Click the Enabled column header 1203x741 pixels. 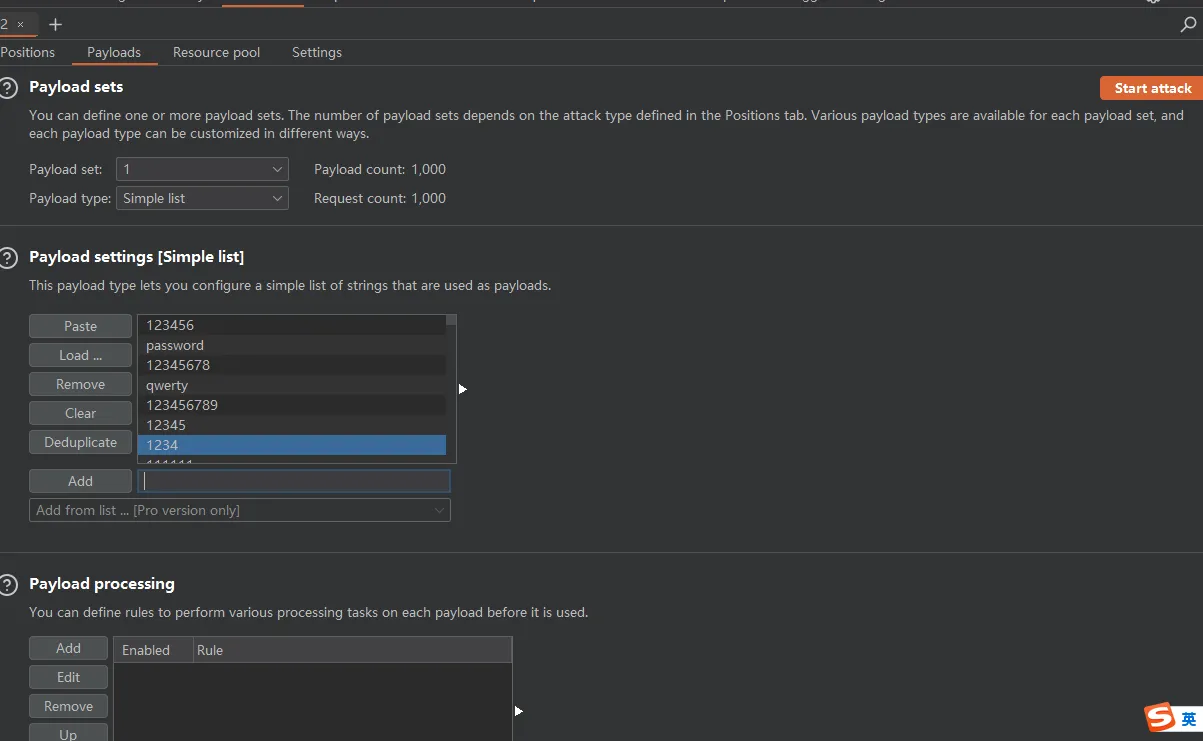click(153, 650)
